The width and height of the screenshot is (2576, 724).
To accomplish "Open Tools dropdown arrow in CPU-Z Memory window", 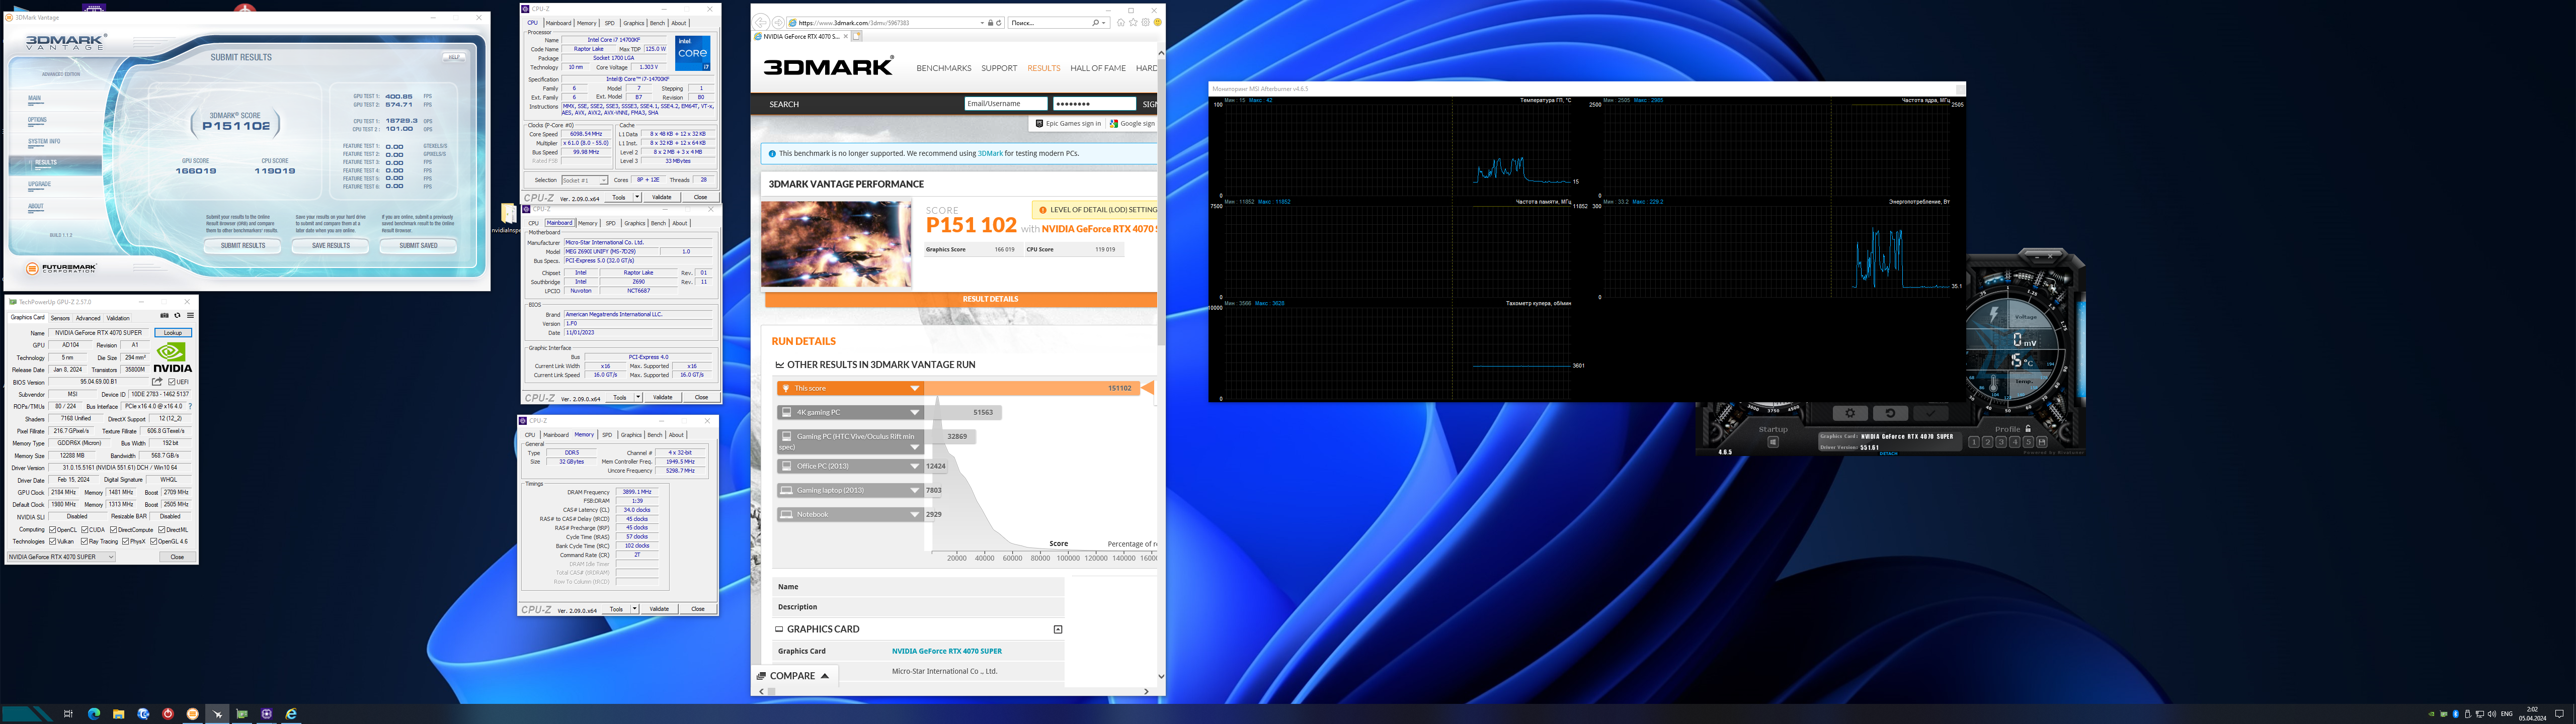I will pyautogui.click(x=636, y=609).
